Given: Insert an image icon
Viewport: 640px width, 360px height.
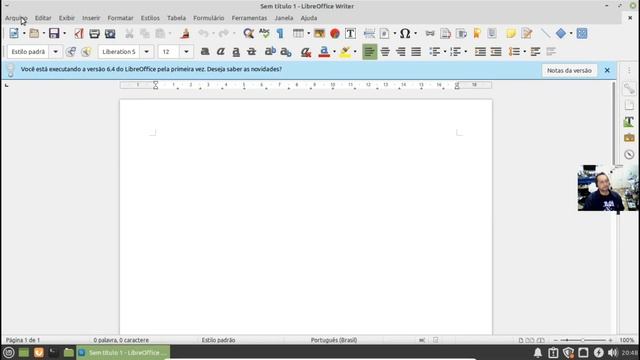Looking at the screenshot, I should click(319, 33).
